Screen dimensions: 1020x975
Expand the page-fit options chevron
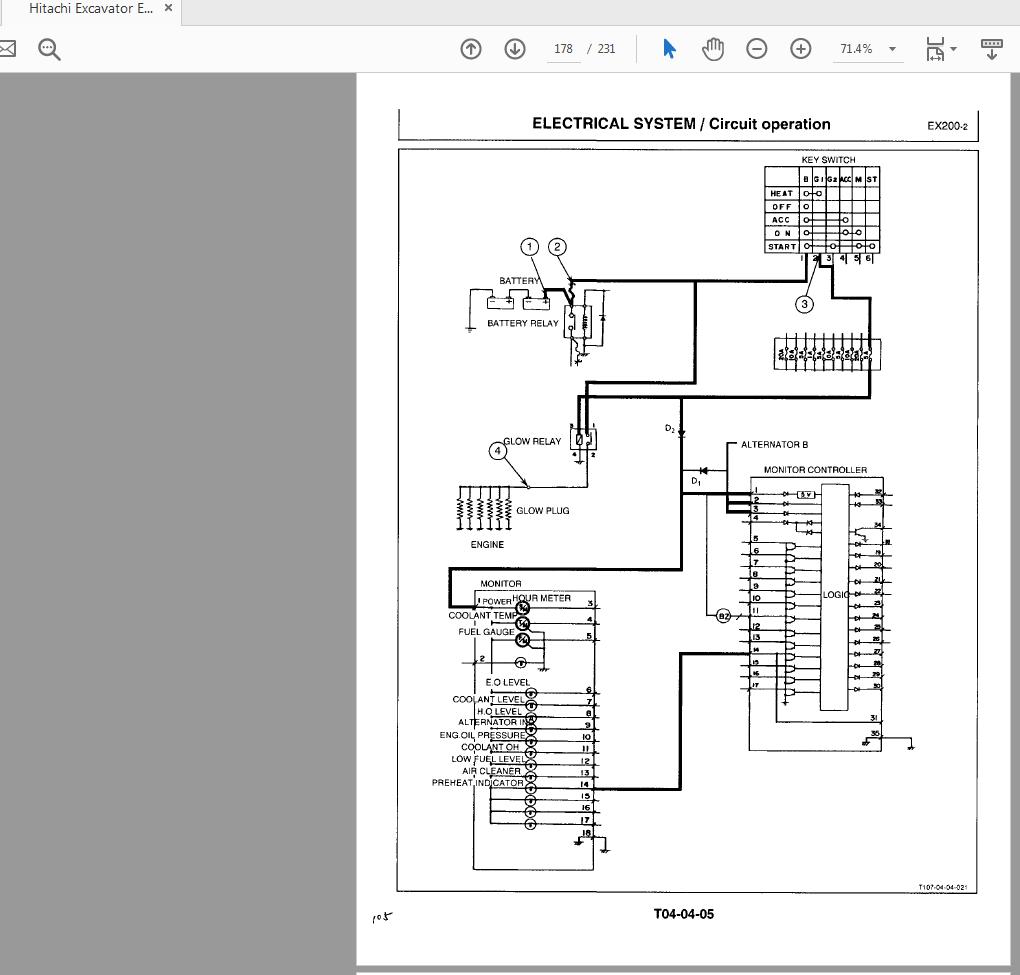[954, 48]
